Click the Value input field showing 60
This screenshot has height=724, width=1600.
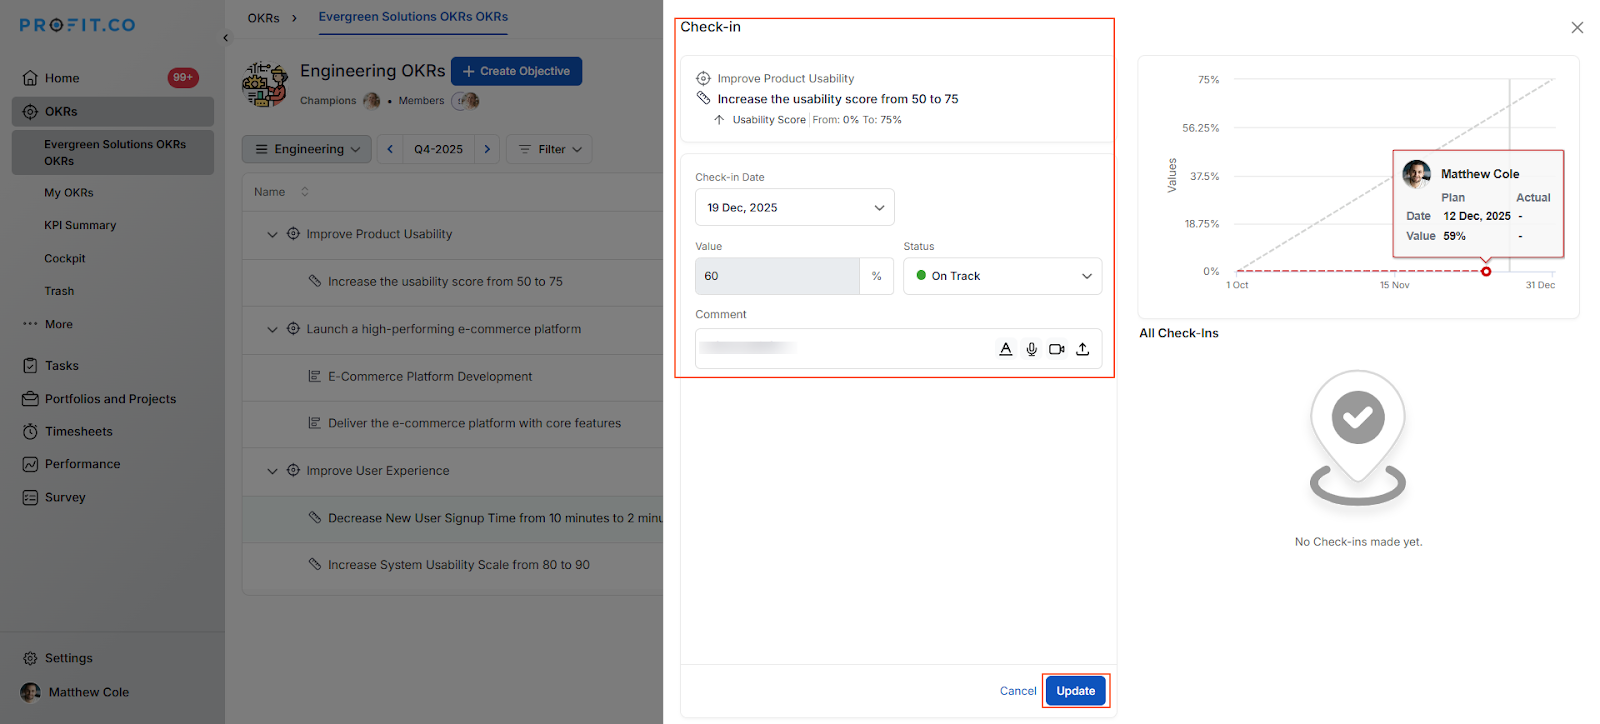777,276
